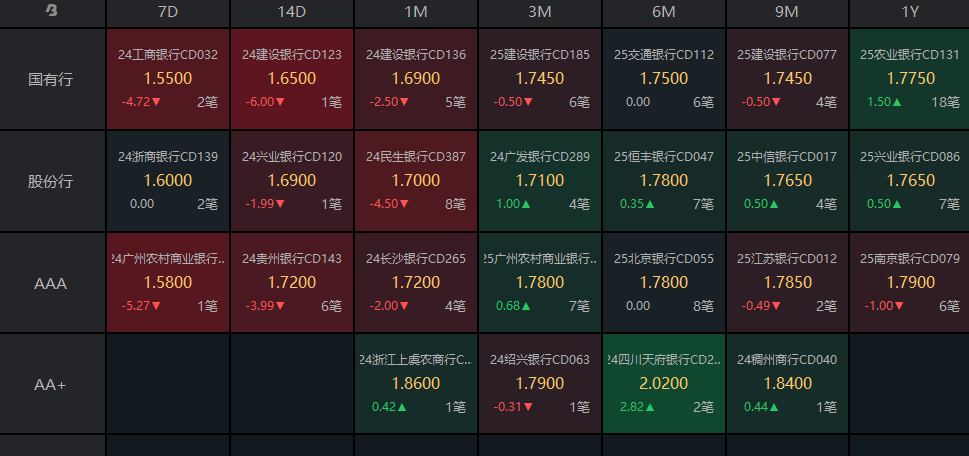The height and width of the screenshot is (456, 969).
Task: Click the logo icon in the top-left corner
Action: point(52,12)
